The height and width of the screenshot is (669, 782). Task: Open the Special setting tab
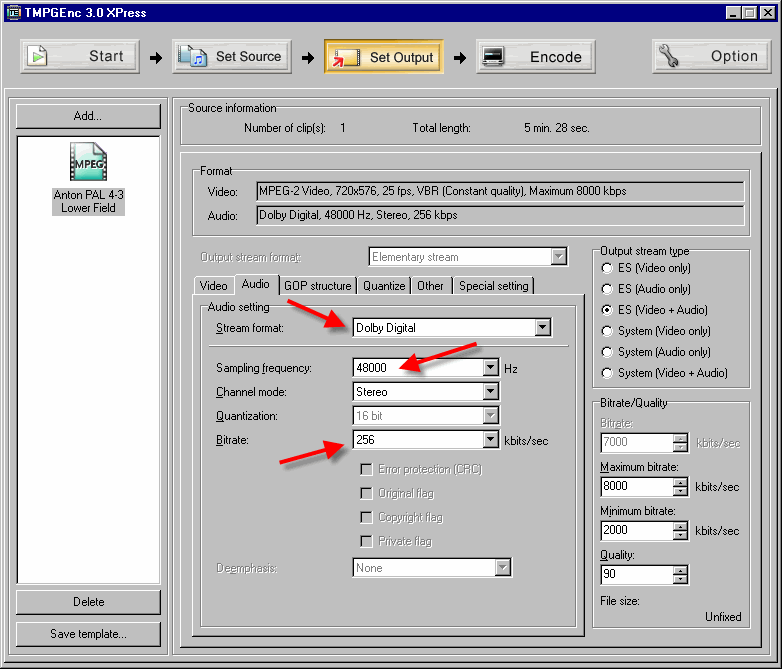[494, 285]
